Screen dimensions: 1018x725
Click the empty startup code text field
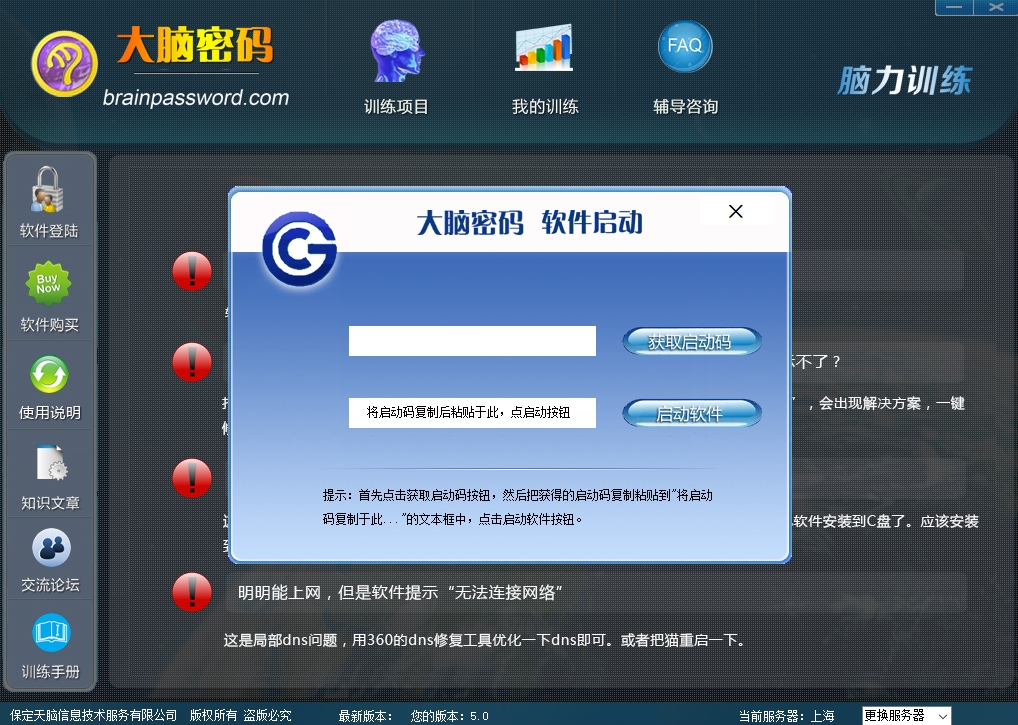tap(472, 341)
